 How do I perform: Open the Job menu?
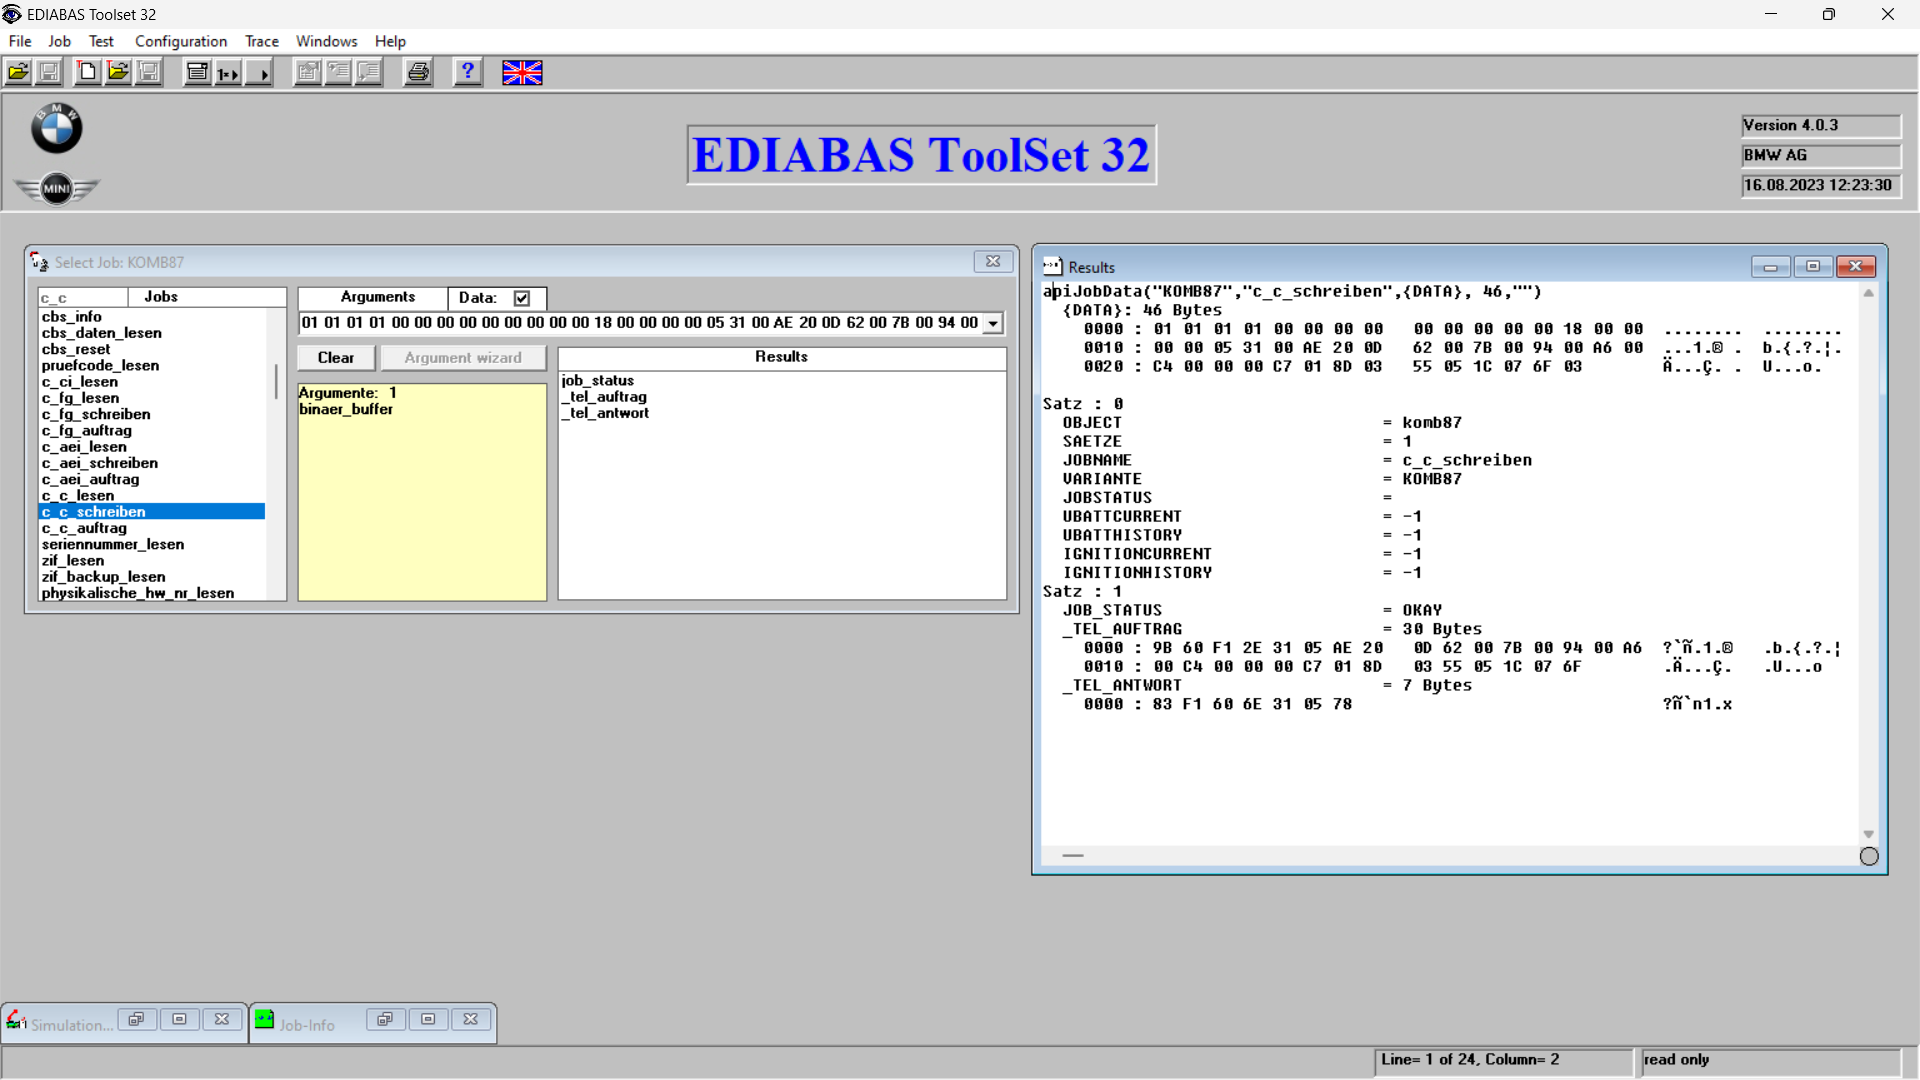pos(60,41)
